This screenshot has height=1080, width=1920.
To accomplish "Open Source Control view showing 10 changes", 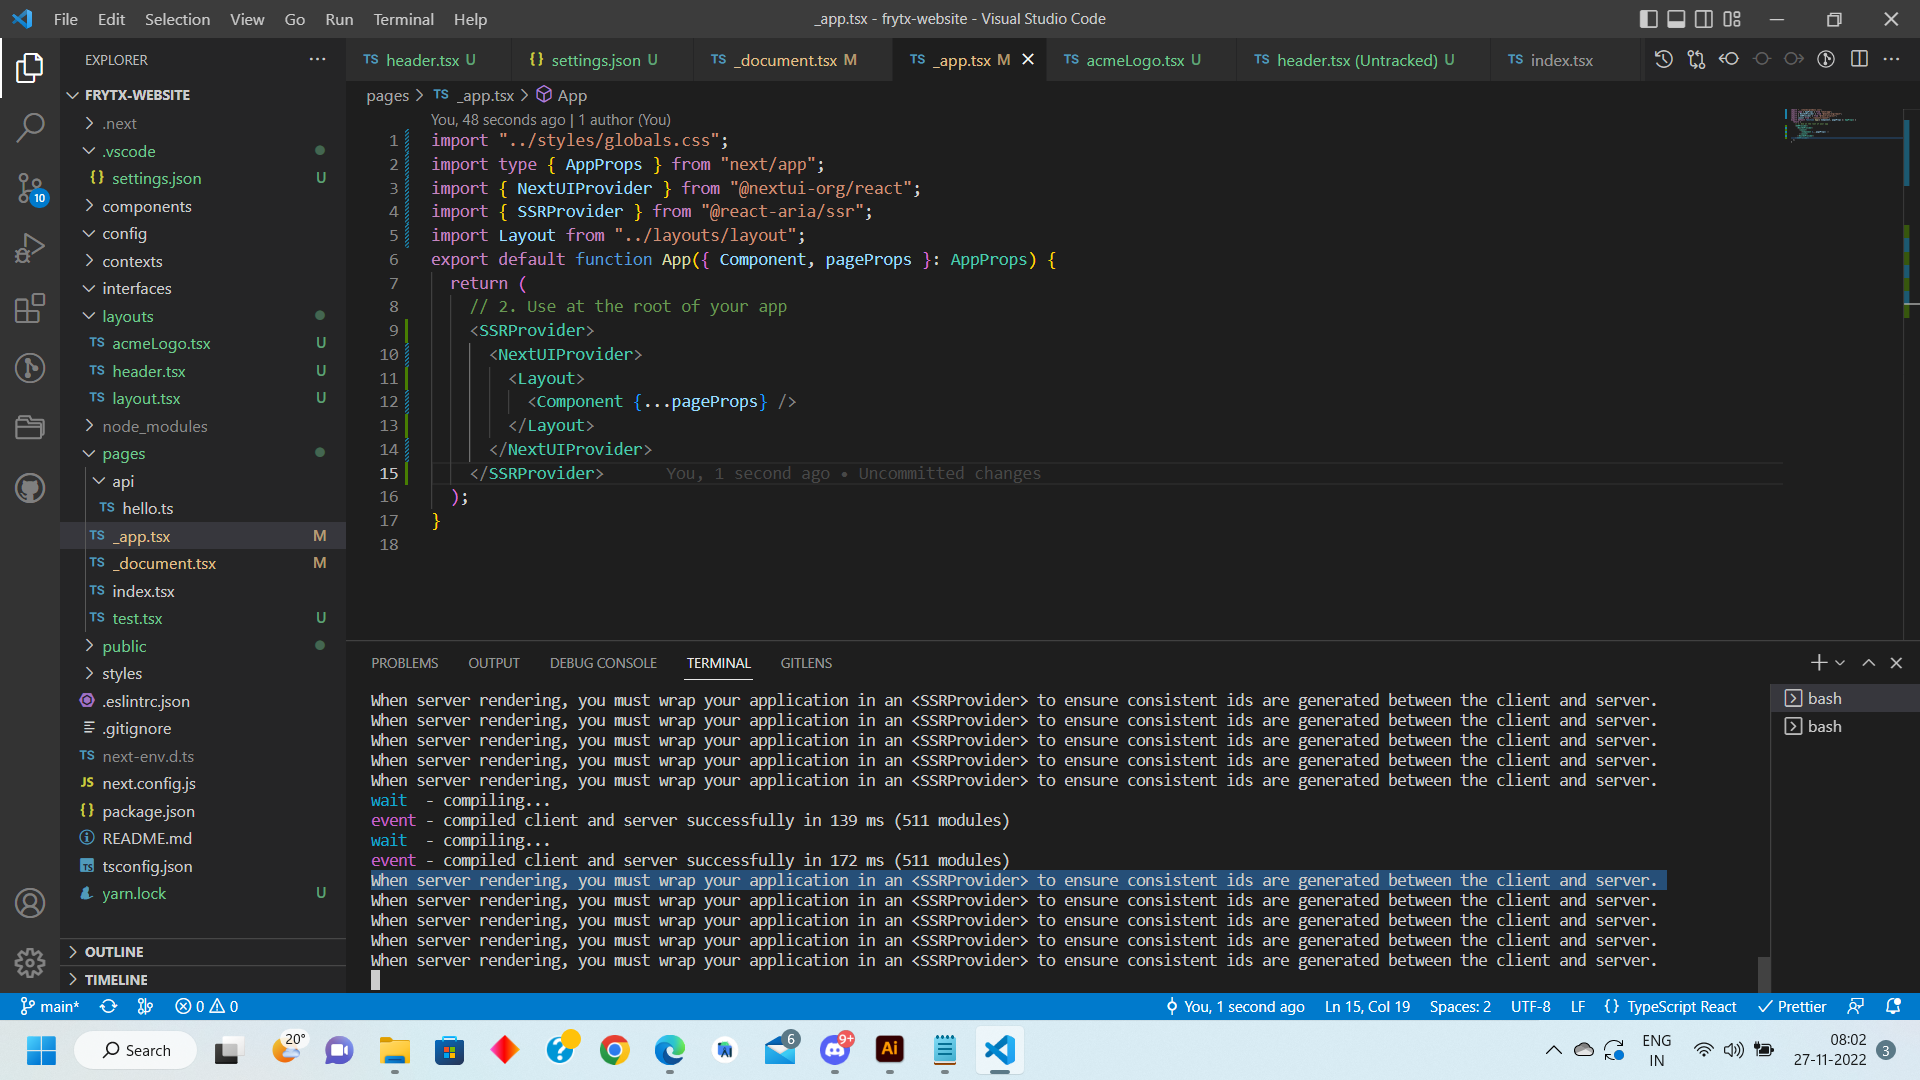I will pyautogui.click(x=30, y=188).
